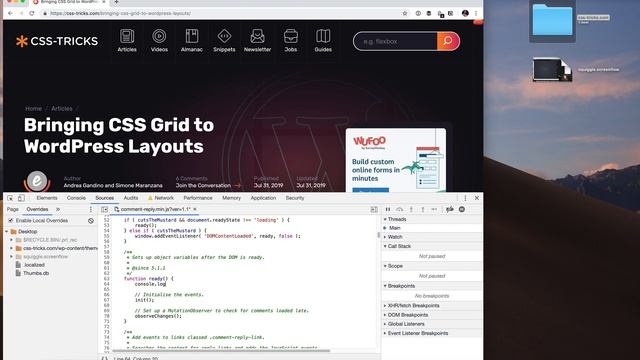Switch to the Performance panel tab

198,198
